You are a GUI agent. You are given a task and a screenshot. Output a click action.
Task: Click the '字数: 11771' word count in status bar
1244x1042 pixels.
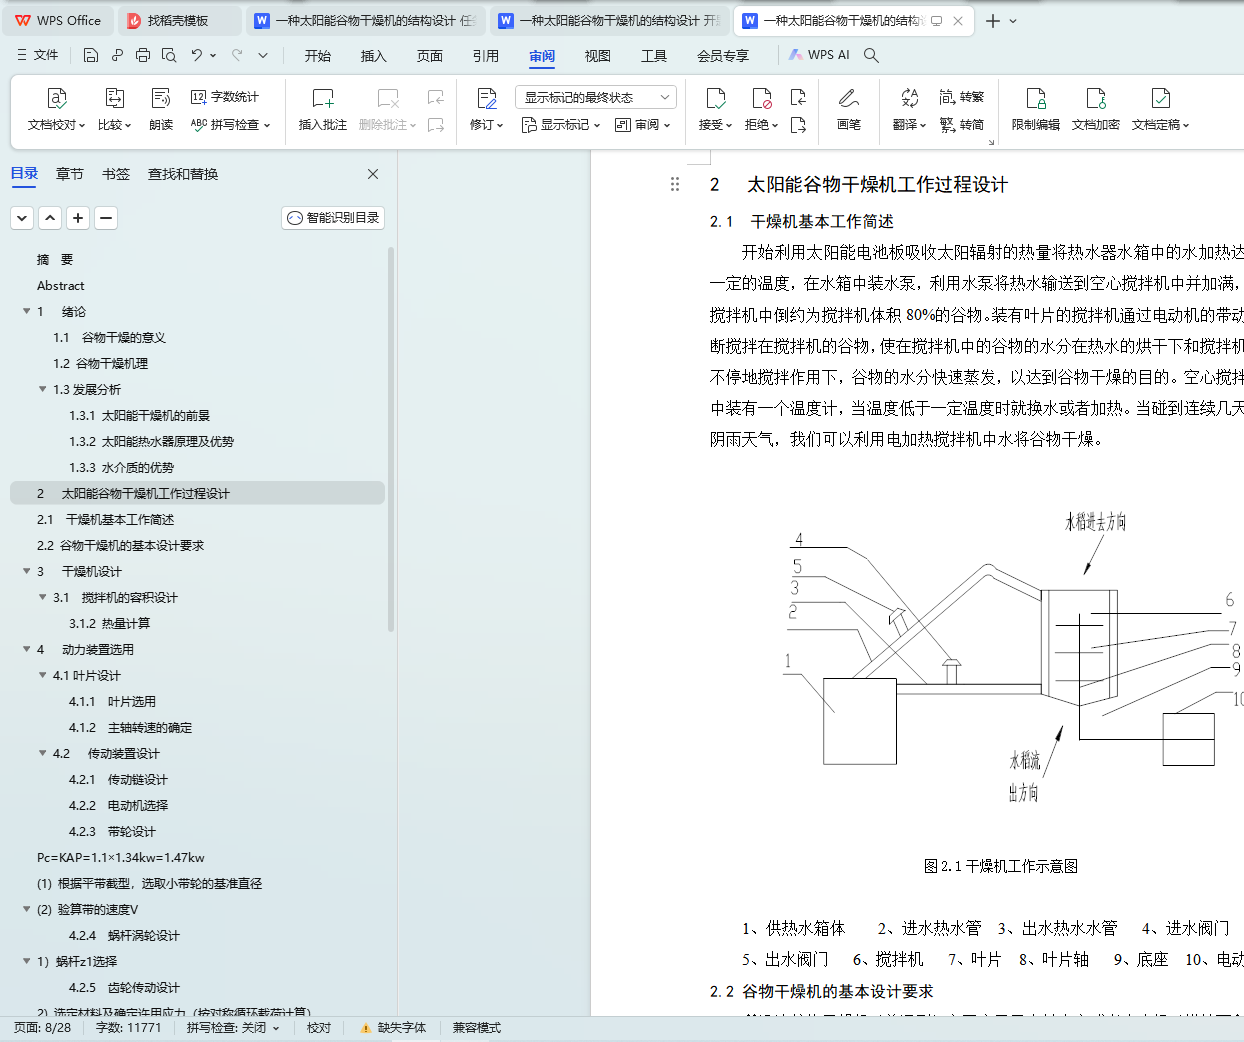pyautogui.click(x=128, y=1028)
